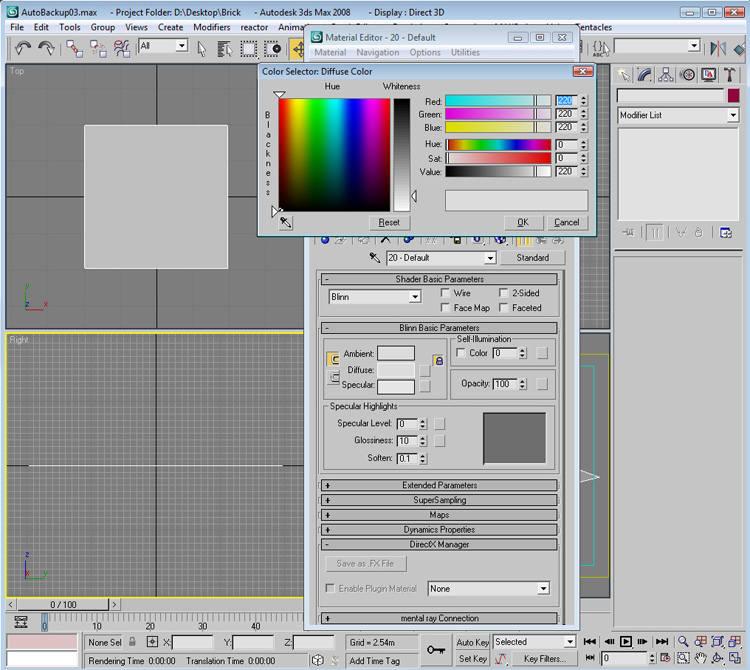Open the Modifiers menu
Viewport: 750px width, 670px height.
211,27
